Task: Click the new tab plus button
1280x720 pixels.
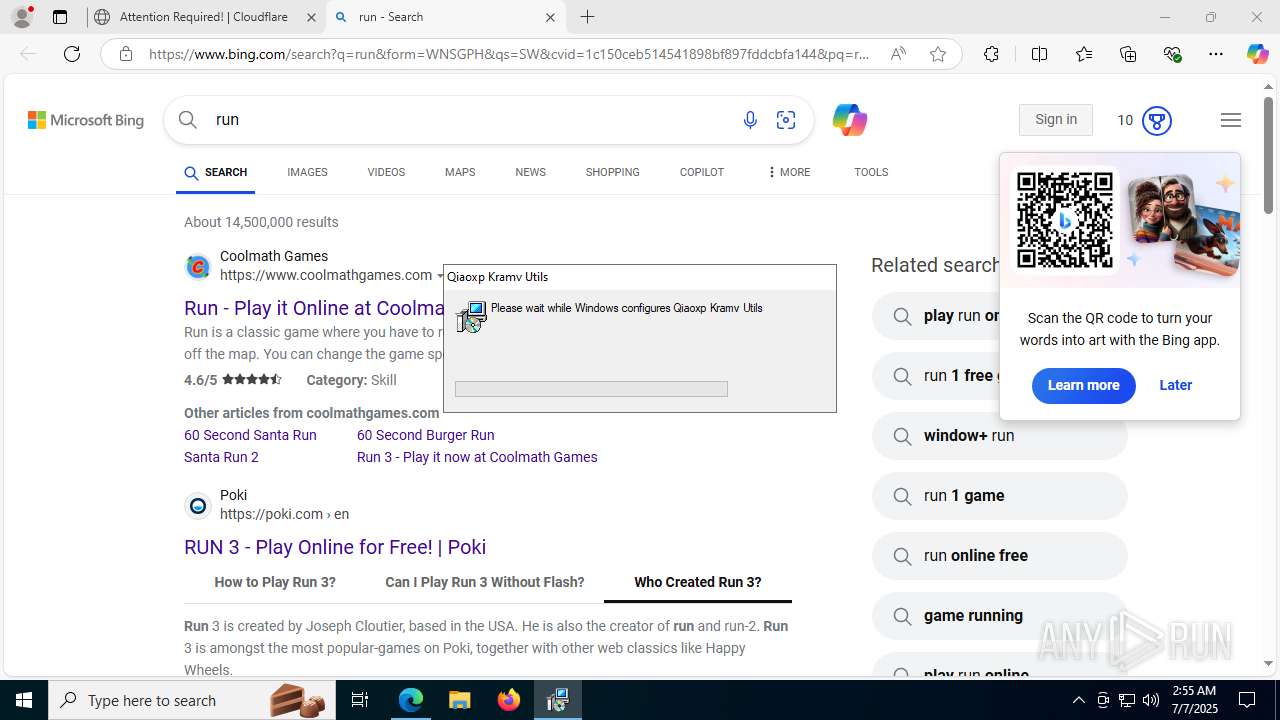Action: pyautogui.click(x=588, y=17)
